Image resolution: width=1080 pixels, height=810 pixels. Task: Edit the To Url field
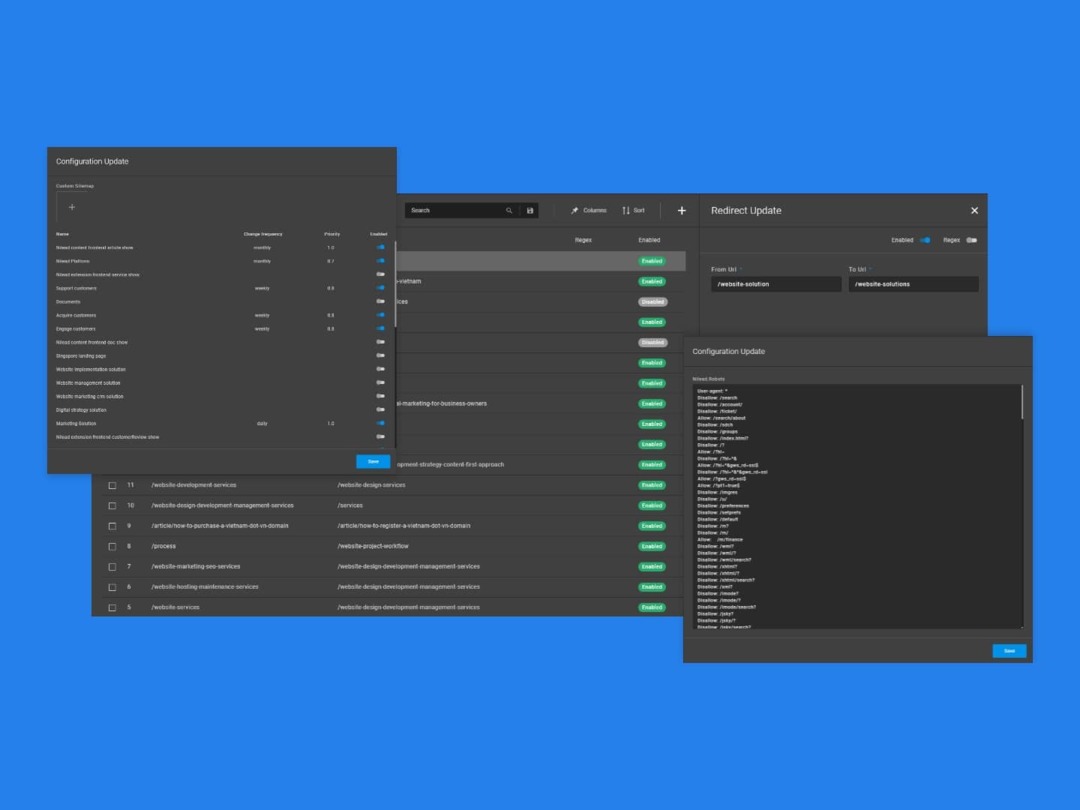tap(913, 284)
